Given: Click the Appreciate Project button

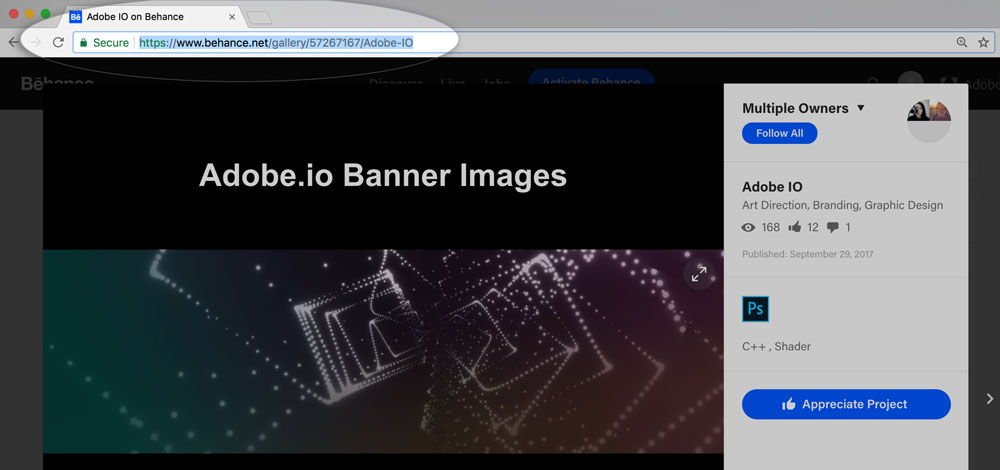Looking at the screenshot, I should tap(846, 404).
